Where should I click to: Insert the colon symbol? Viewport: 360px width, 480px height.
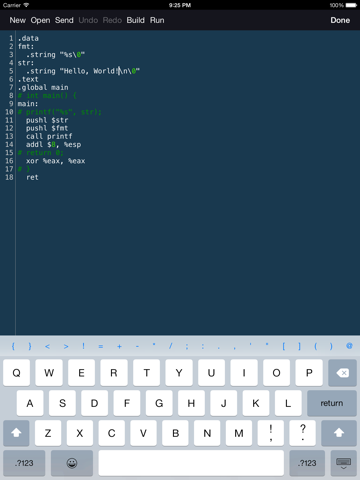[x=203, y=347]
